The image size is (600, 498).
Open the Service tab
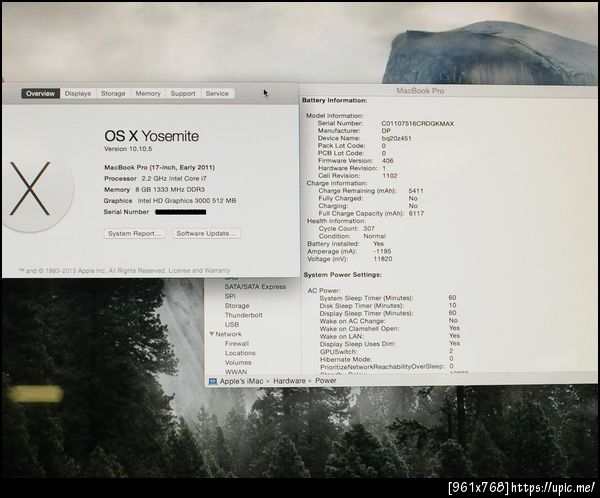[x=217, y=93]
